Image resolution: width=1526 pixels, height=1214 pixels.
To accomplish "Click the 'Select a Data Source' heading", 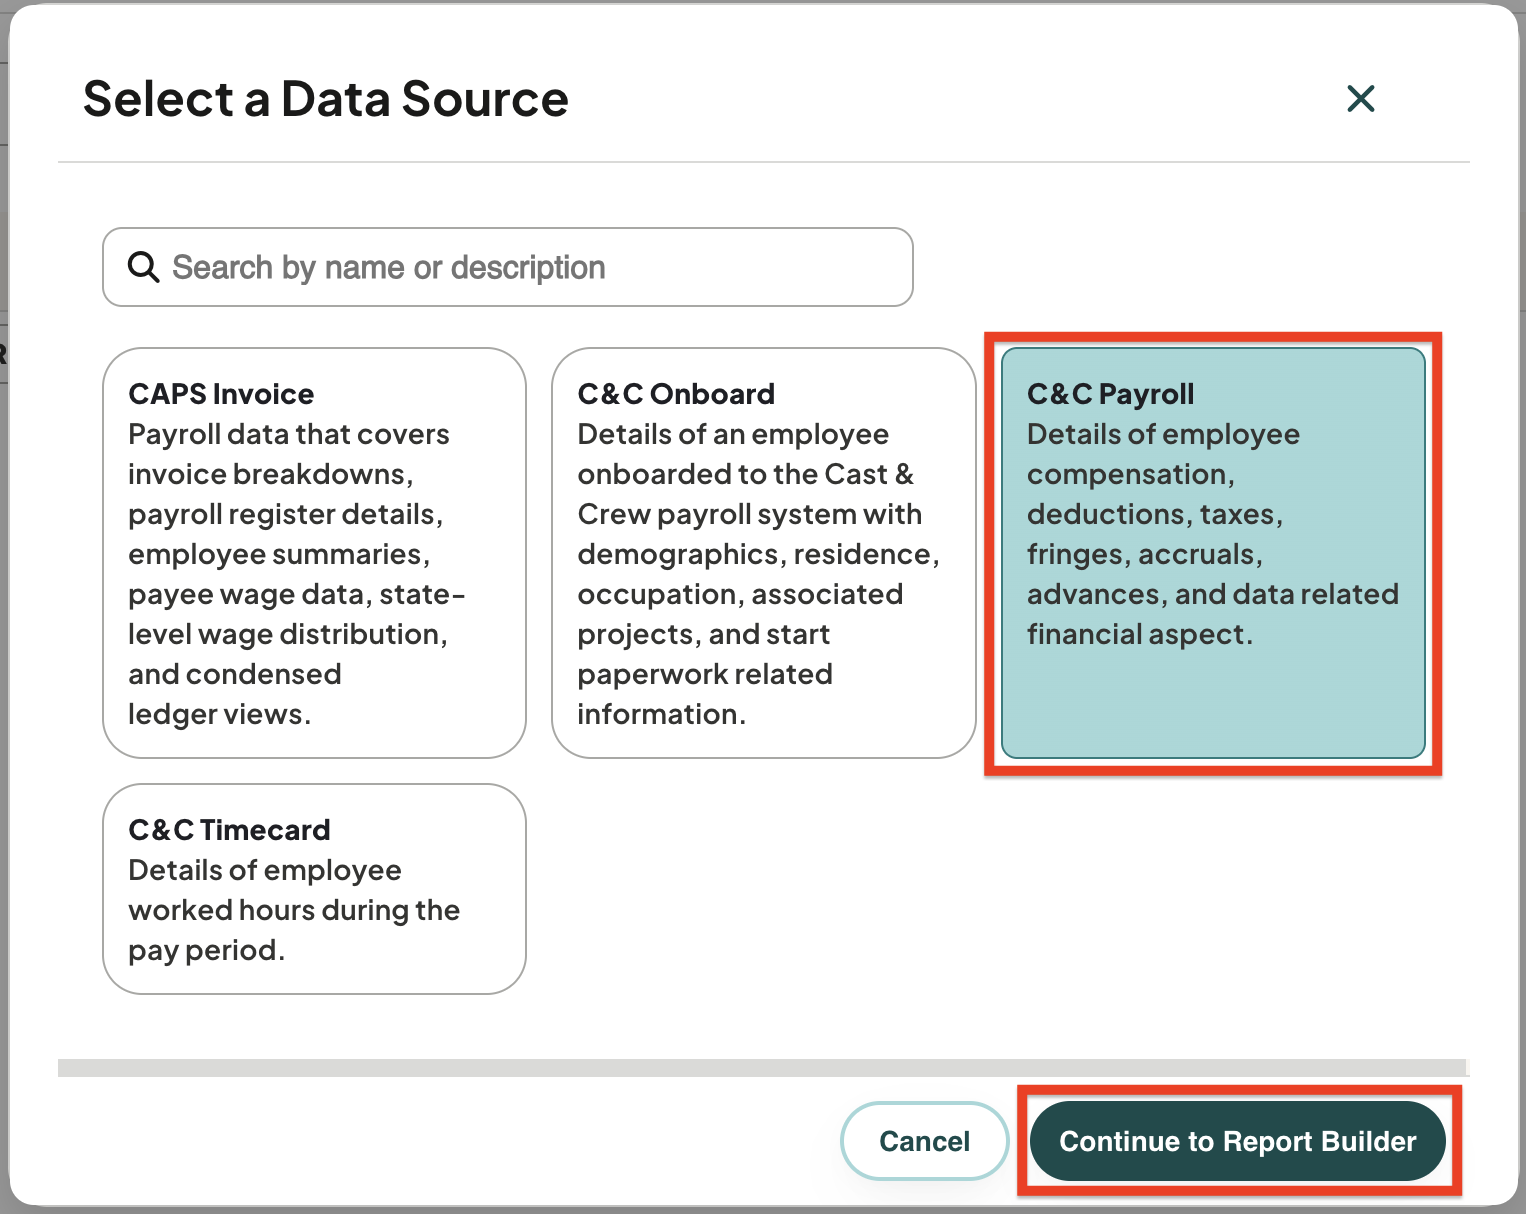I will point(326,99).
